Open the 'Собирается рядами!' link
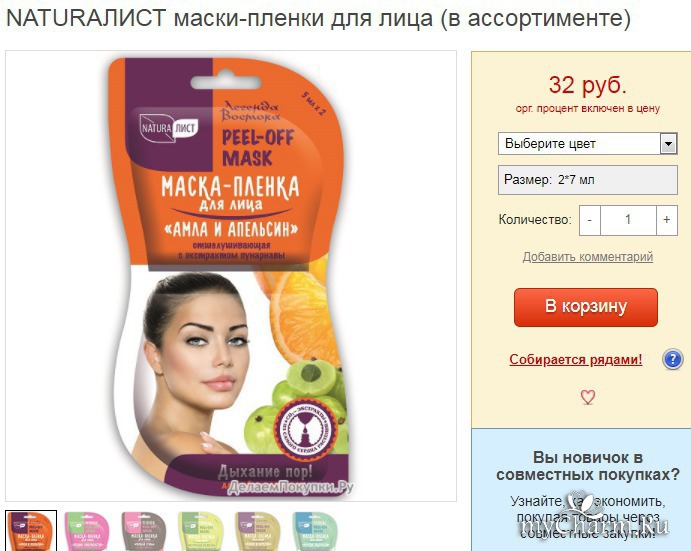The image size is (691, 551). (576, 359)
